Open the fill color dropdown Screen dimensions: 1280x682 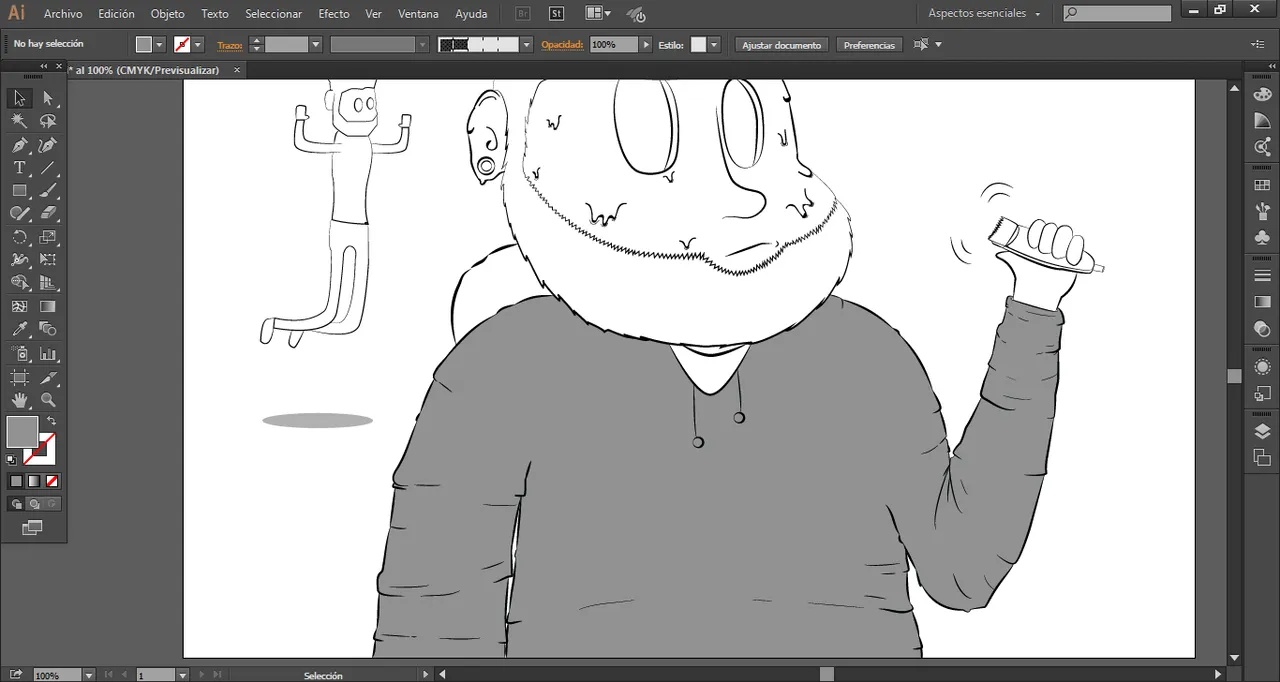pyautogui.click(x=159, y=45)
